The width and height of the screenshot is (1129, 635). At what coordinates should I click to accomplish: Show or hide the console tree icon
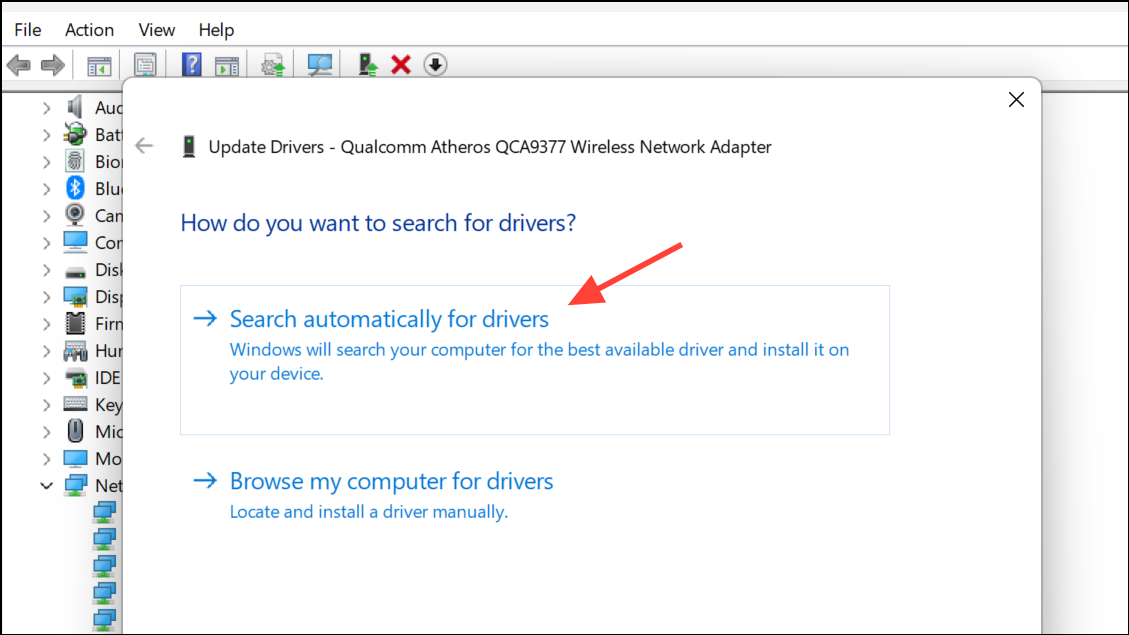pos(99,66)
